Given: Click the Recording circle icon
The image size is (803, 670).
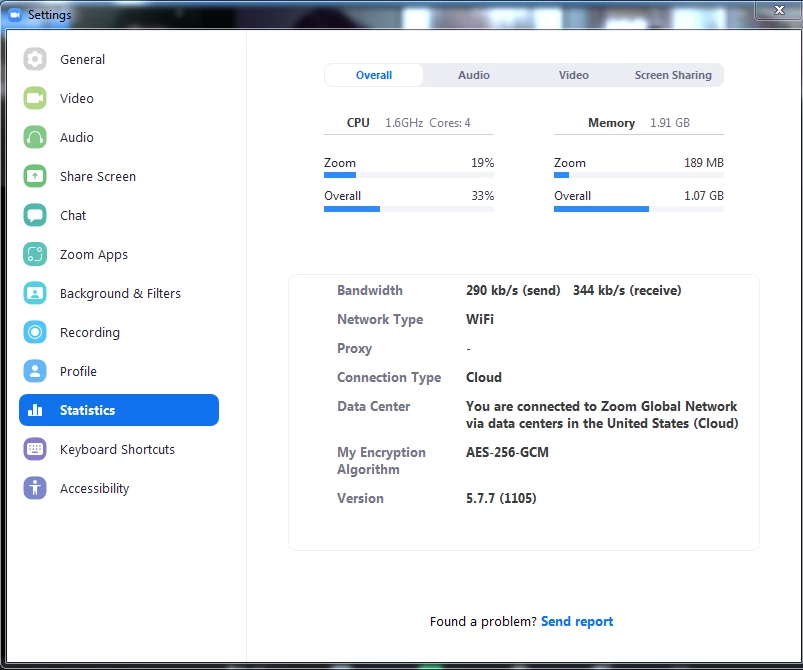Looking at the screenshot, I should pos(35,332).
